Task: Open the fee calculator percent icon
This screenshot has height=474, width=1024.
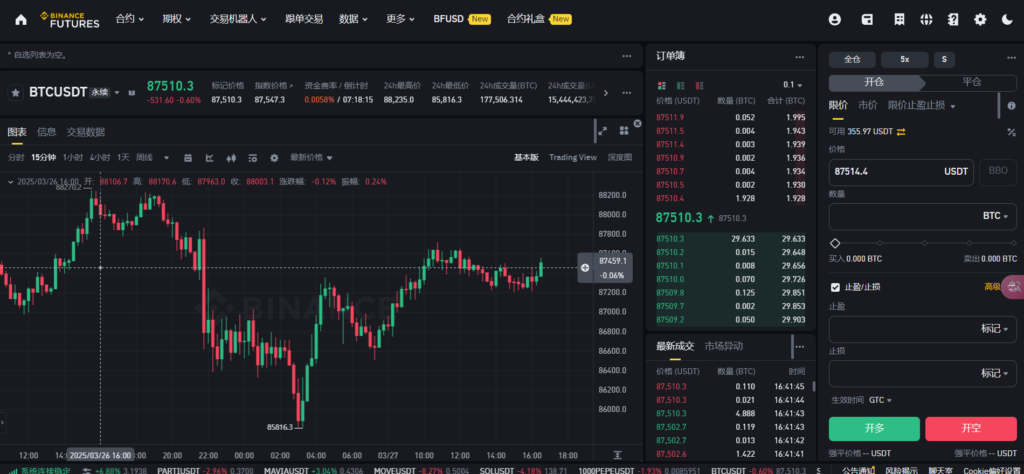Action: point(1012,132)
